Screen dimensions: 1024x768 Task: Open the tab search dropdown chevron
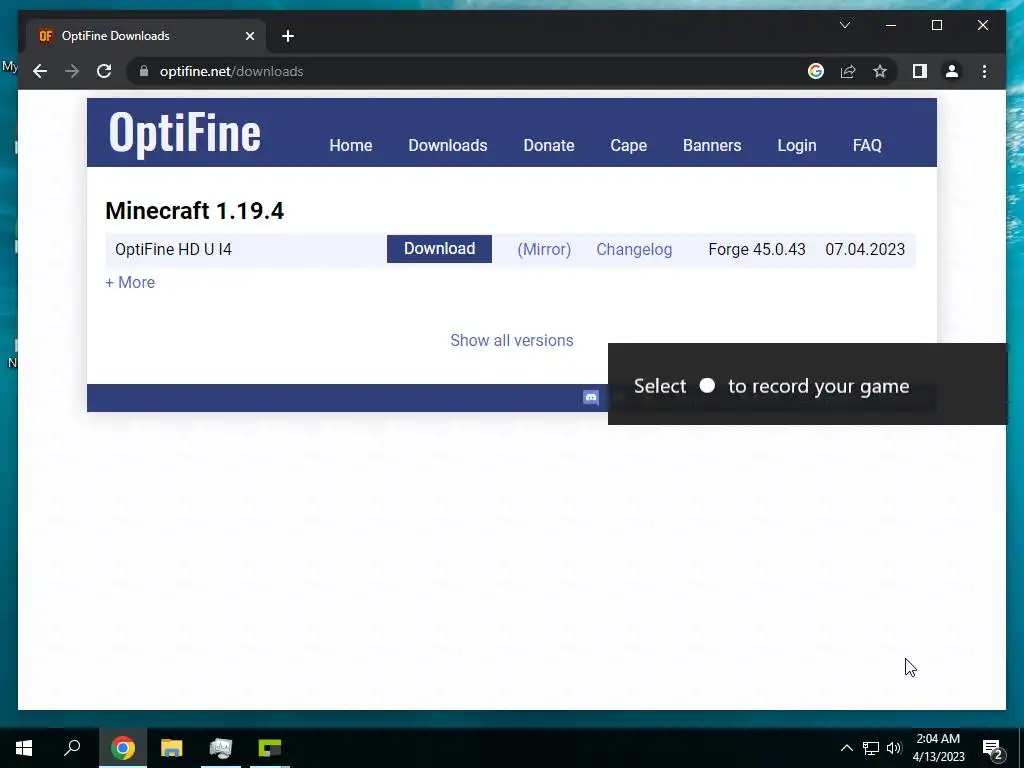click(844, 25)
